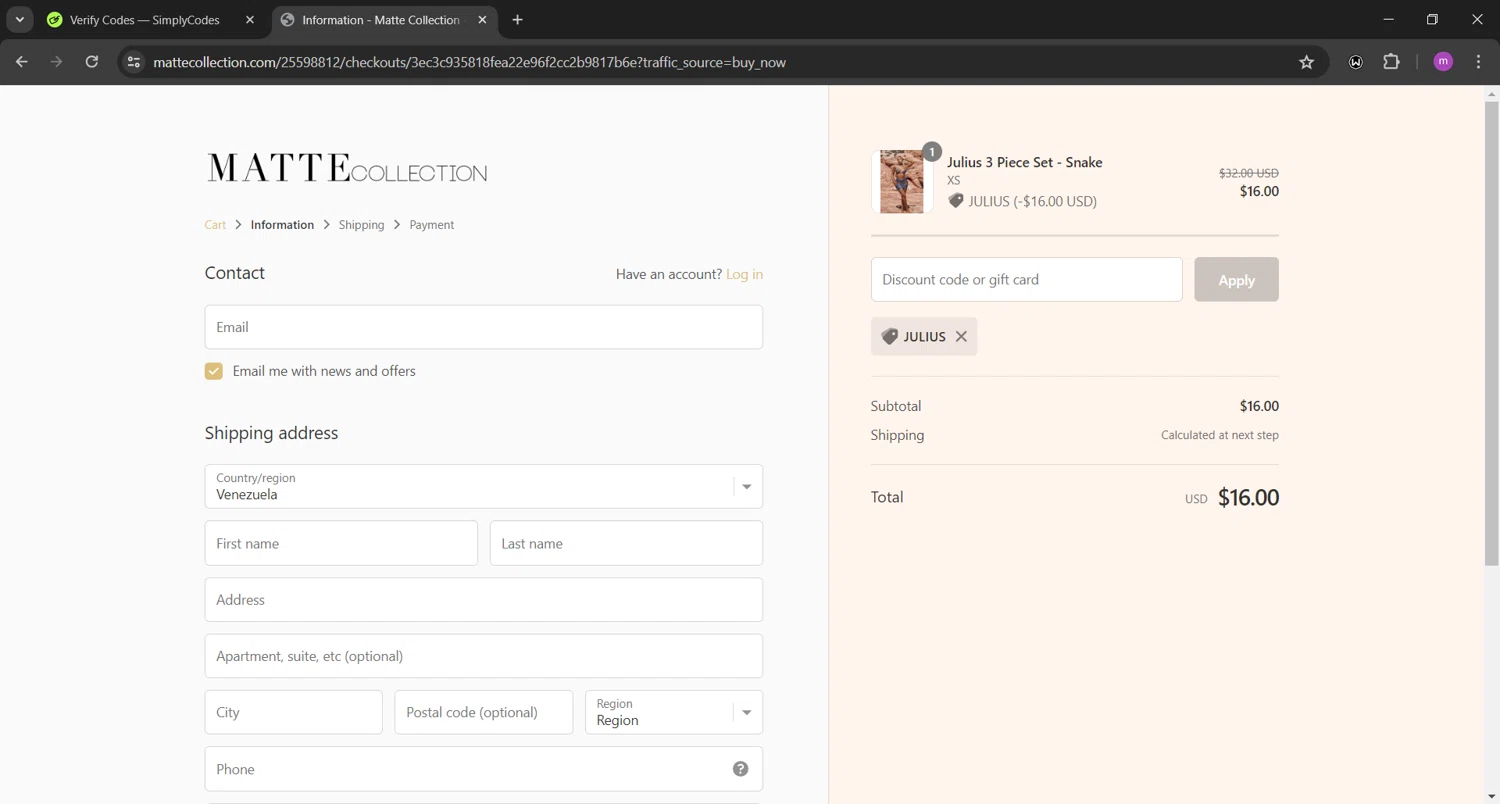Click the item quantity badge on thumbnail
Image resolution: width=1500 pixels, height=804 pixels.
tap(931, 152)
